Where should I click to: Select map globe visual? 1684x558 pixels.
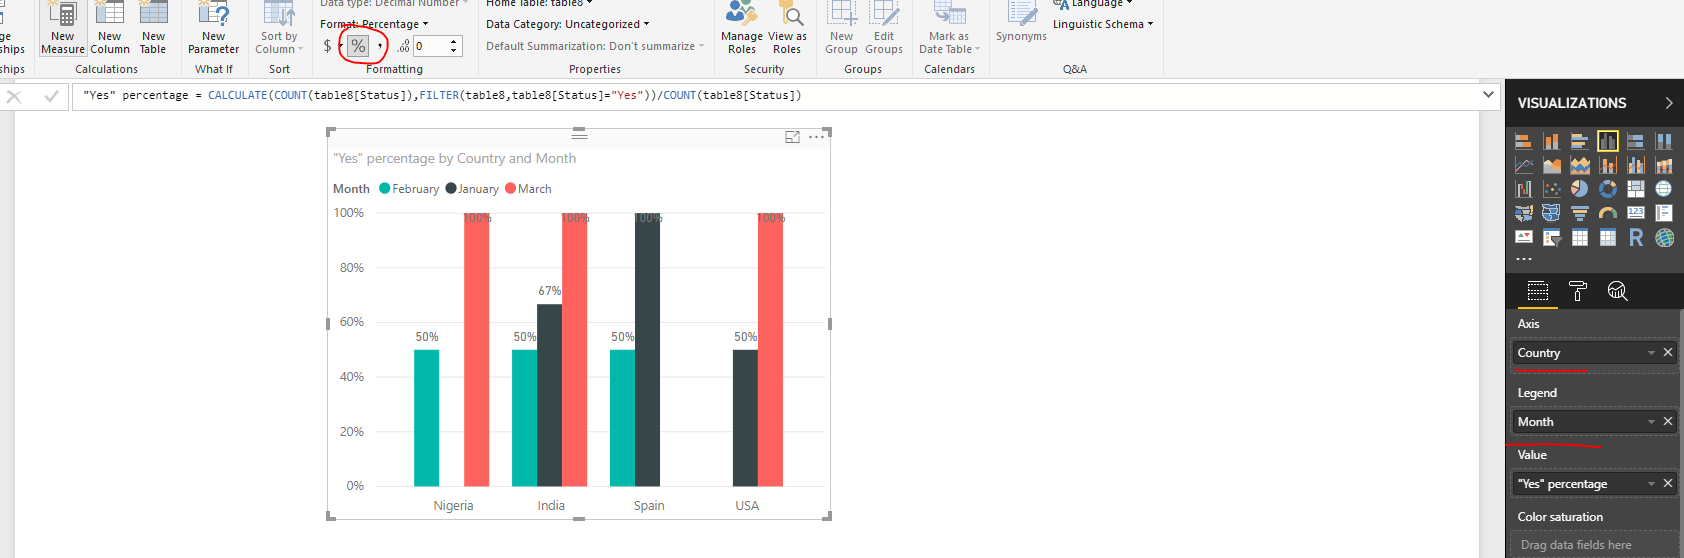point(1664,189)
